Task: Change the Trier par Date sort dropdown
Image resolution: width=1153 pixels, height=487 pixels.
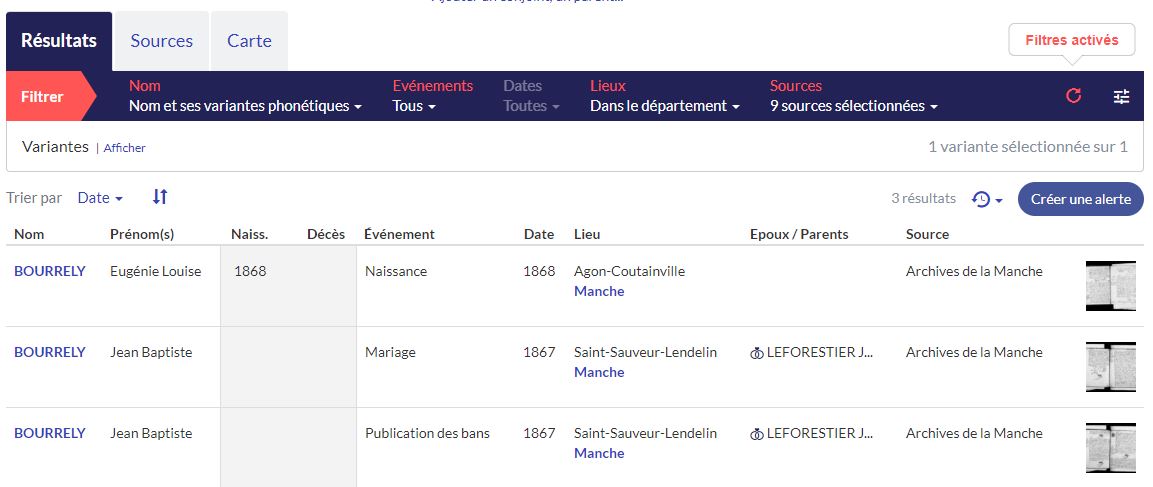Action: [x=100, y=198]
